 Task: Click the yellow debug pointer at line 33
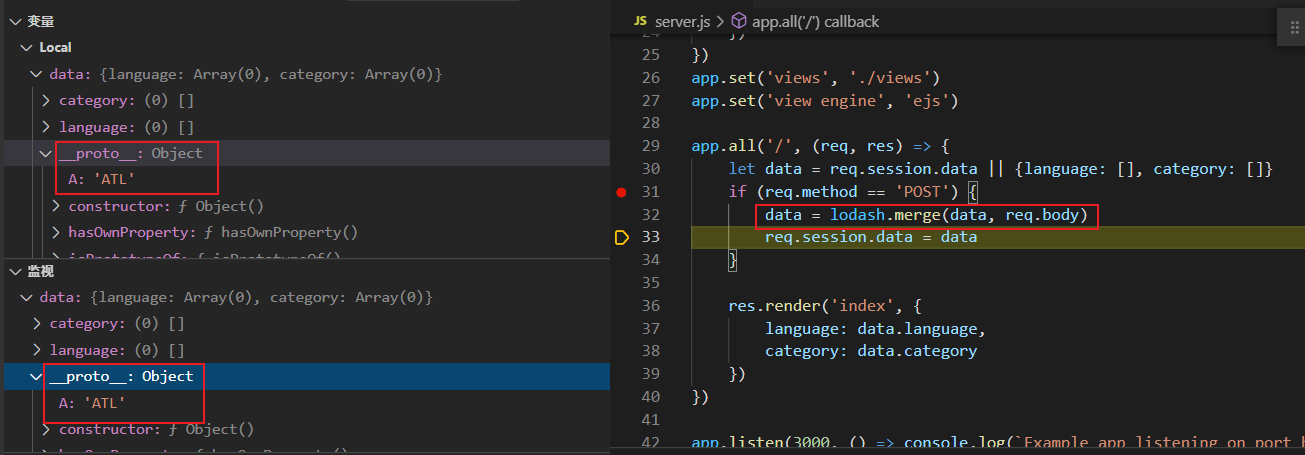coord(621,237)
